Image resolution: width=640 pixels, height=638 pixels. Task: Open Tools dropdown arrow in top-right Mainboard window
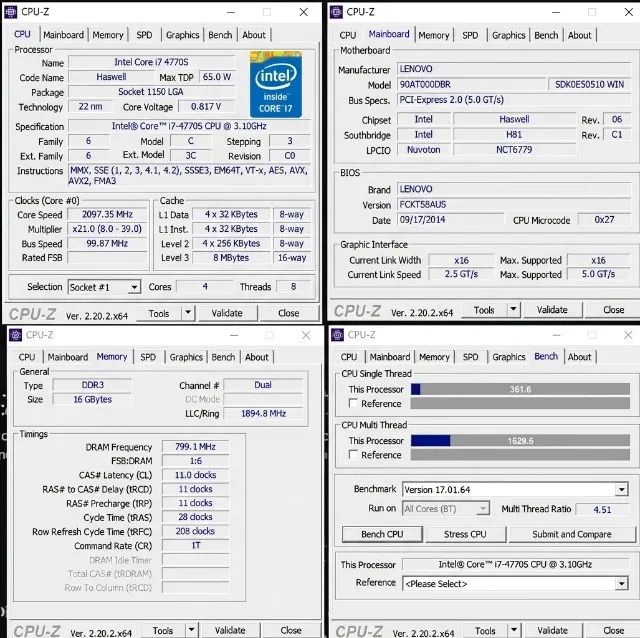coord(513,309)
